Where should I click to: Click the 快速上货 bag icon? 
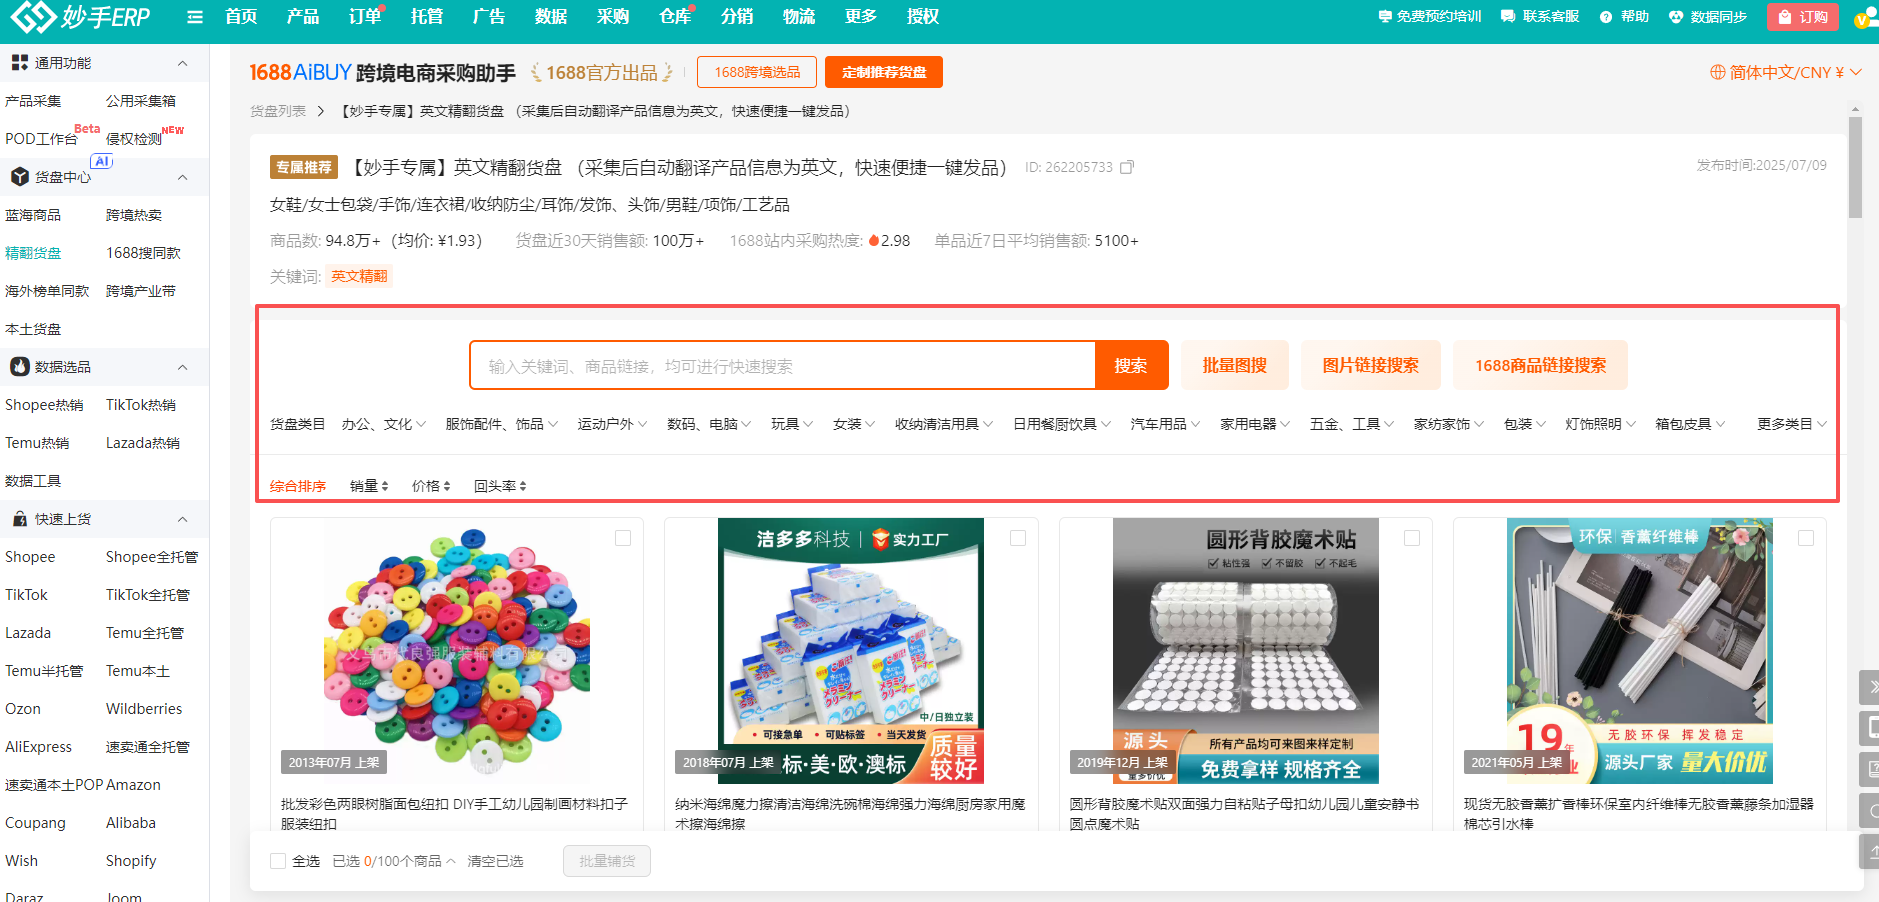[20, 519]
